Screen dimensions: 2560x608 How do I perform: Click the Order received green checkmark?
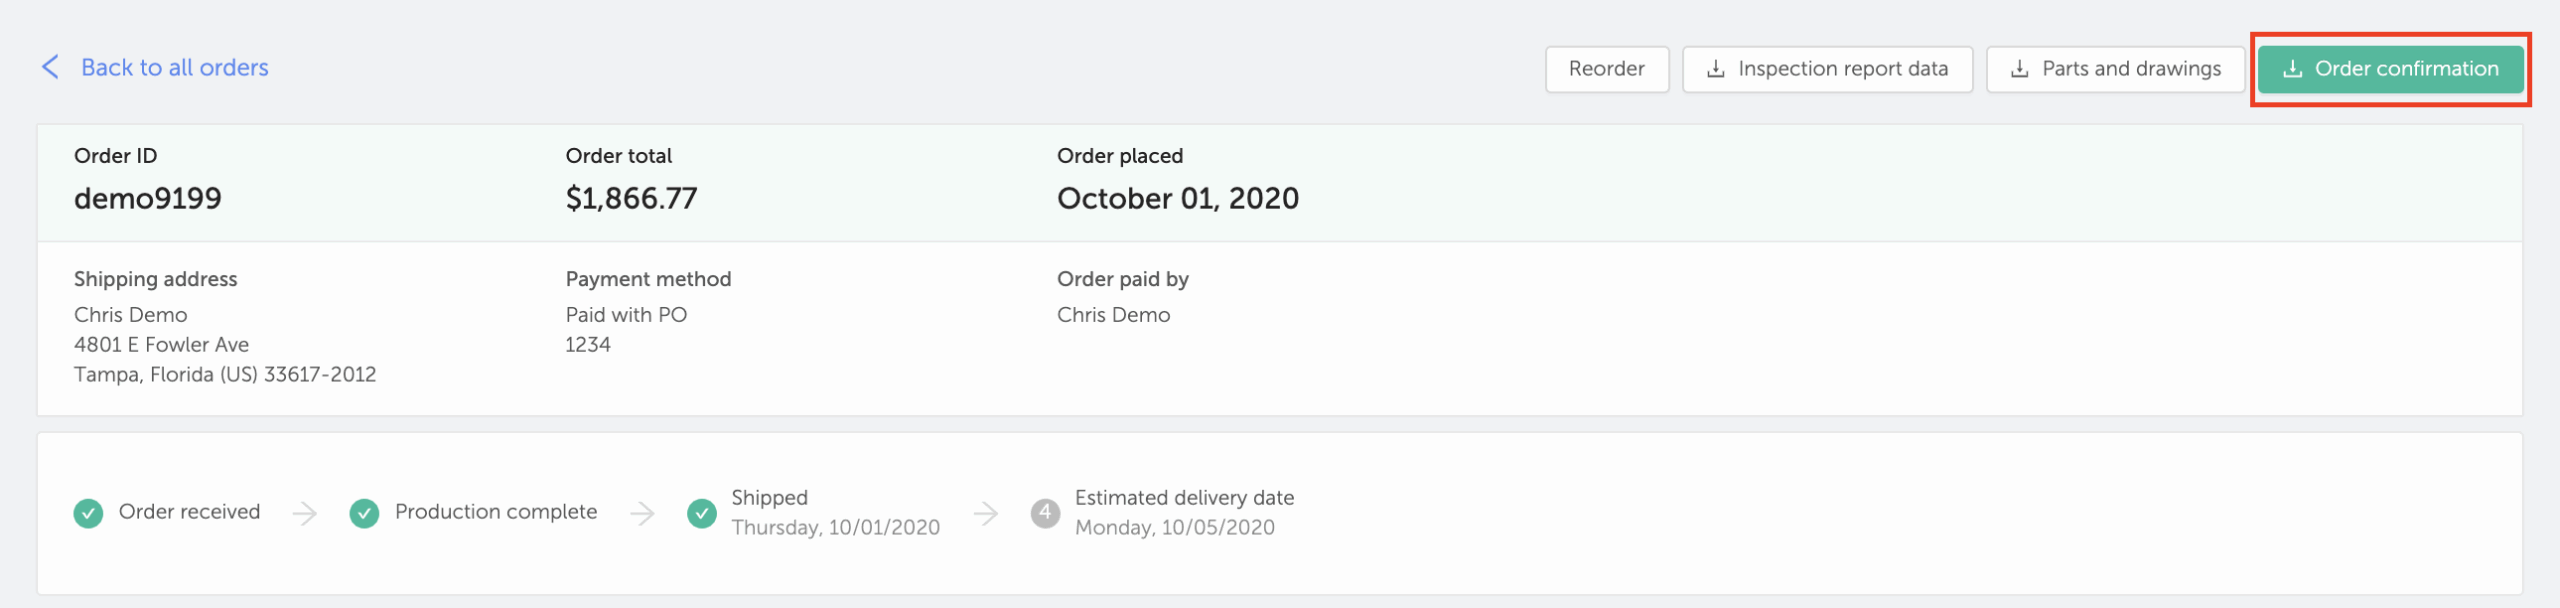point(88,513)
